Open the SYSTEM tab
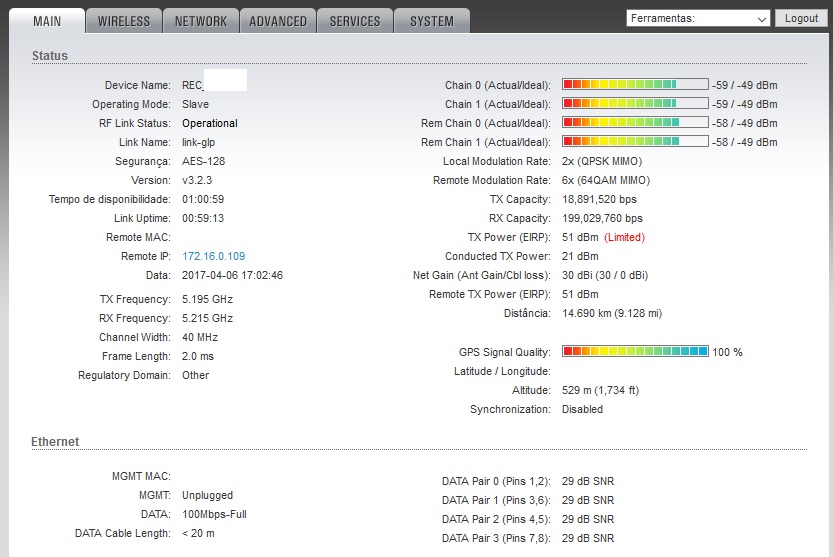The image size is (833, 557). click(x=432, y=21)
